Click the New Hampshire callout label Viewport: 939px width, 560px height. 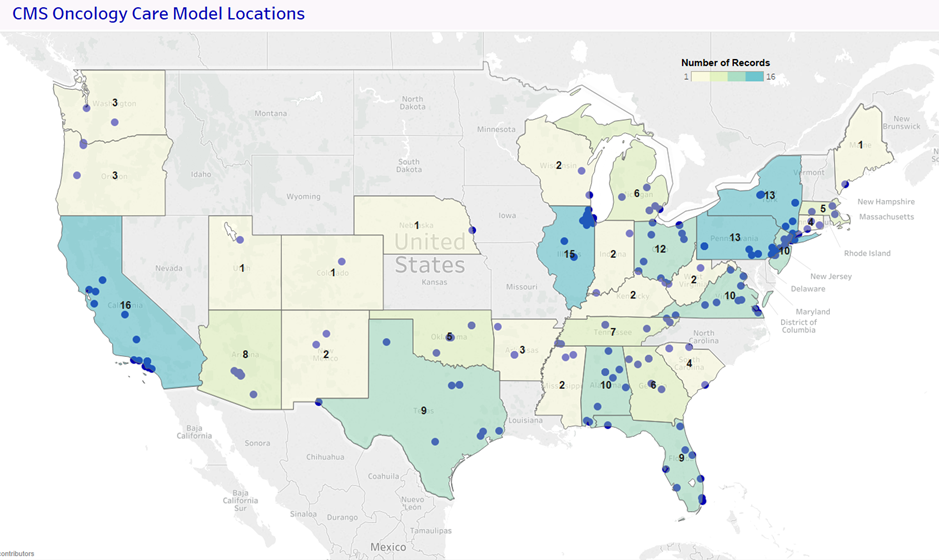click(886, 202)
